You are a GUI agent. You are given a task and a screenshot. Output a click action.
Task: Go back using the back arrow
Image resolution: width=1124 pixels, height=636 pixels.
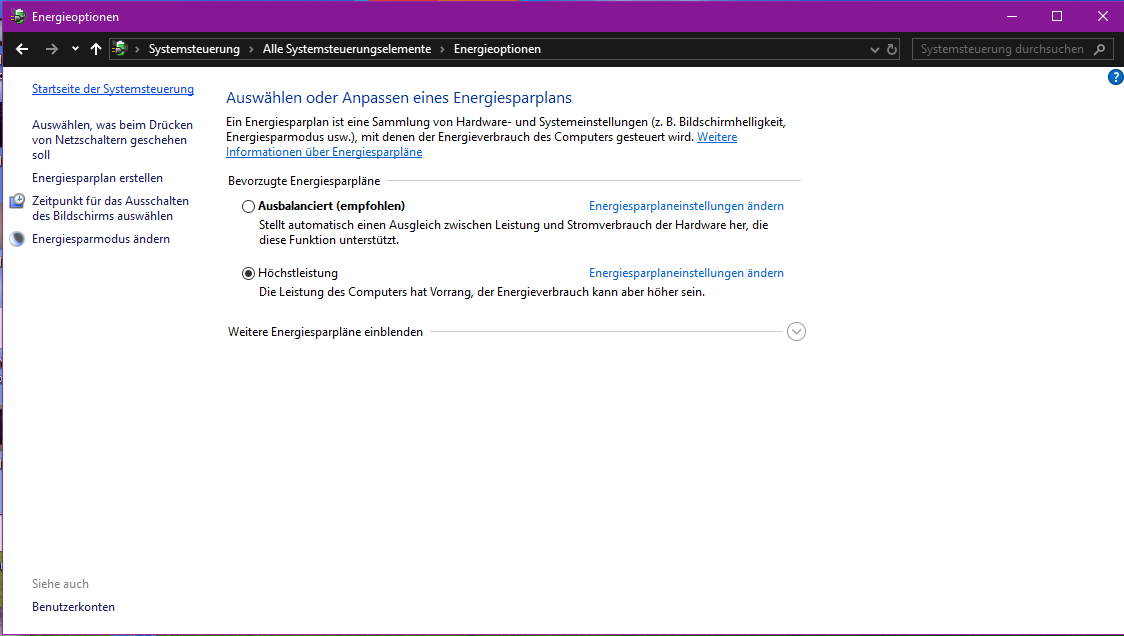coord(22,49)
